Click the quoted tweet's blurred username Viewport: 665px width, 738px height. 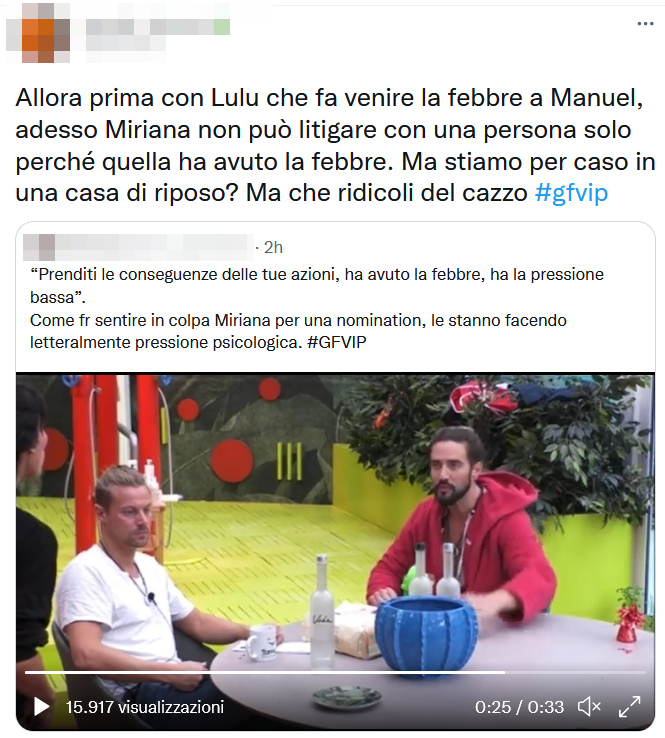tap(154, 247)
